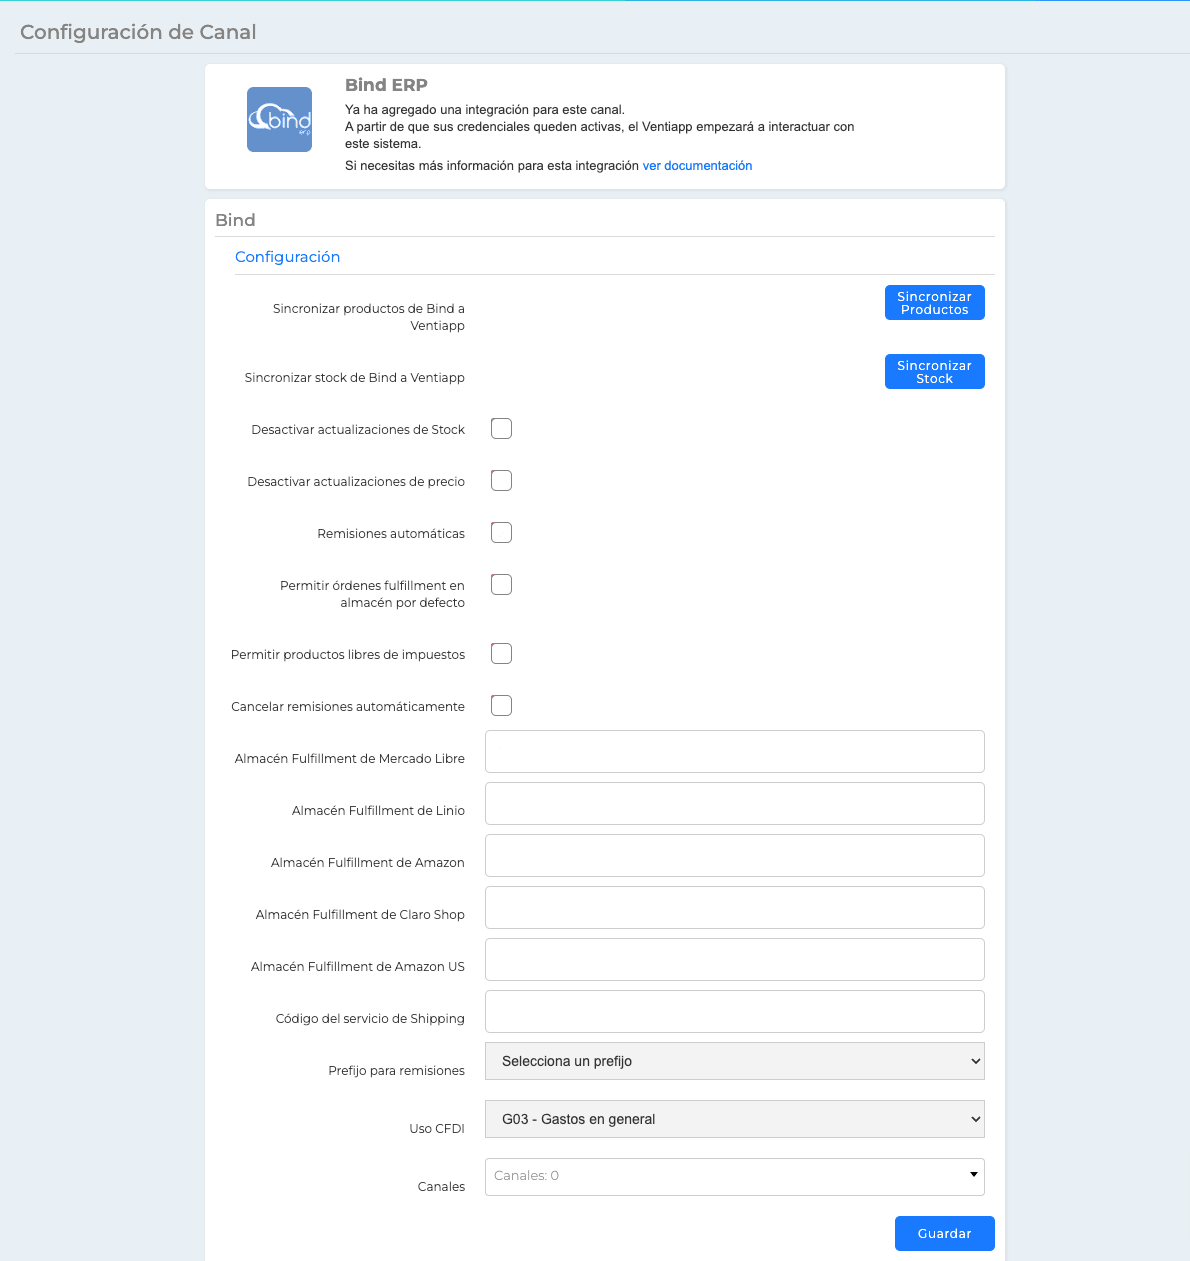Image resolution: width=1190 pixels, height=1261 pixels.
Task: Tick Permitir órdenes fulfillment en almacén por defecto
Action: pyautogui.click(x=501, y=585)
